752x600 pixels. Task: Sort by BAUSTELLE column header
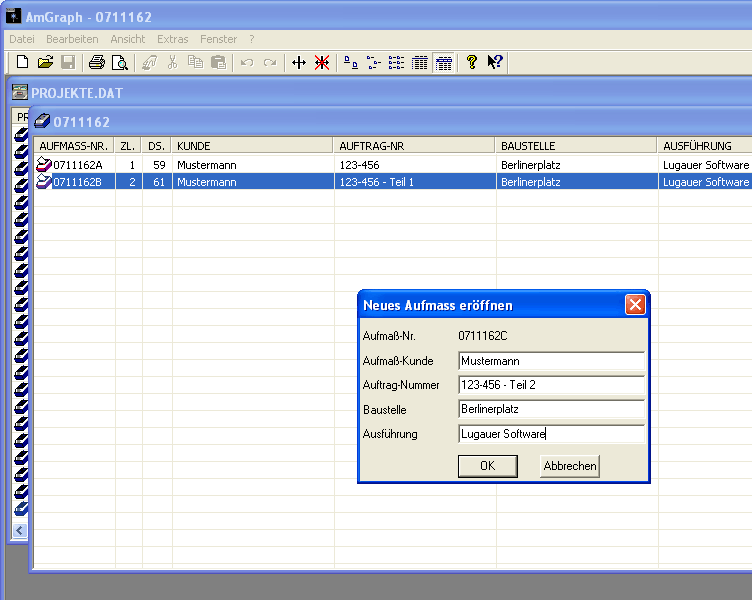[576, 145]
